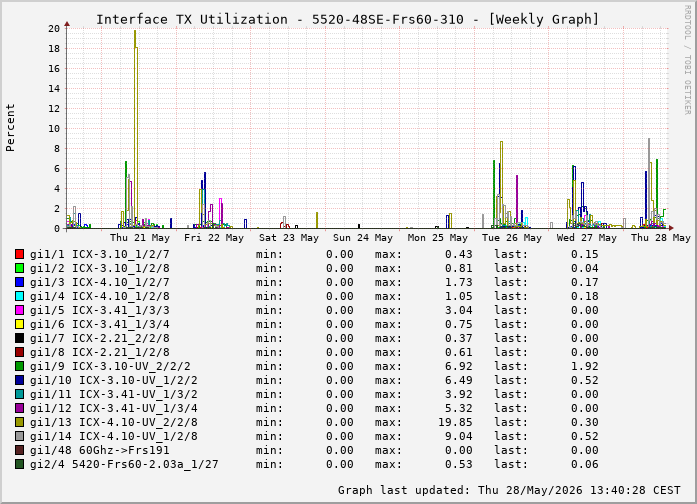
Task: Click the Thu 21 May axis label
Action: point(140,238)
